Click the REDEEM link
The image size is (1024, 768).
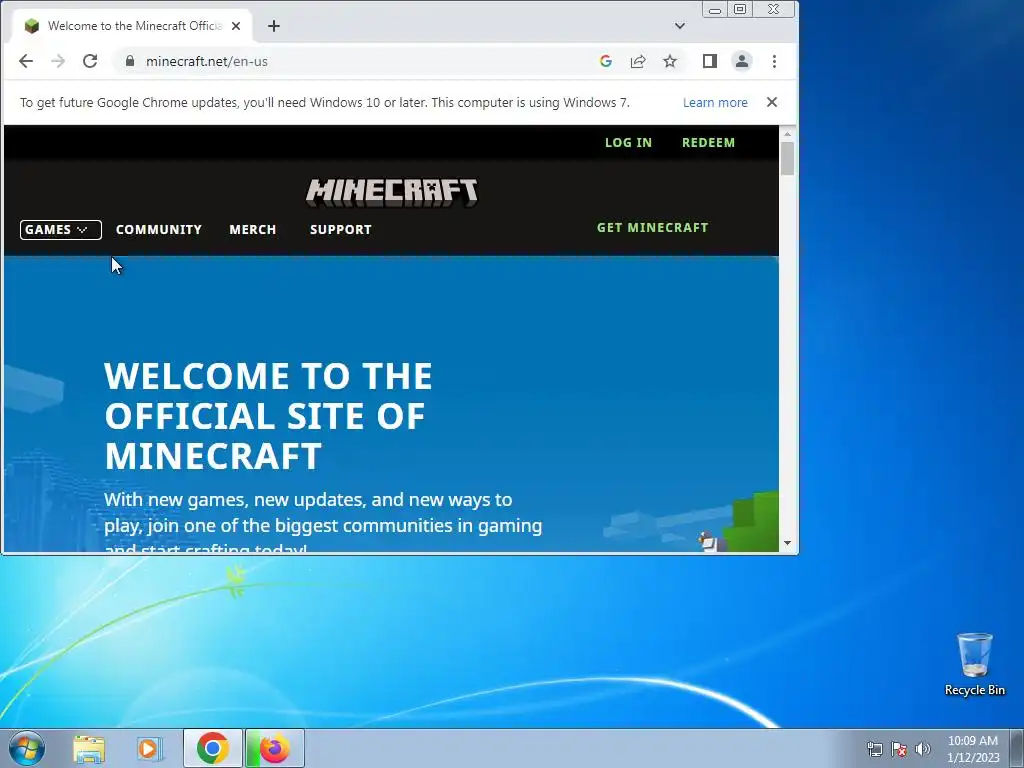coord(709,142)
